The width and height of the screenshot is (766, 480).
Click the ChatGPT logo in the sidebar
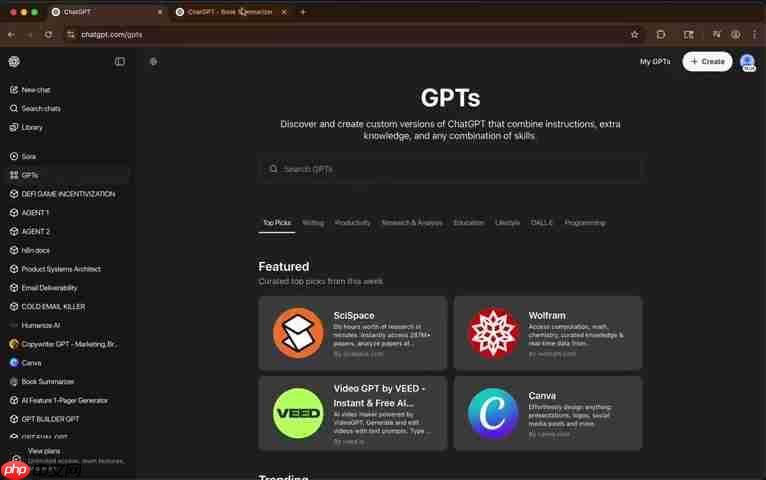[x=14, y=62]
